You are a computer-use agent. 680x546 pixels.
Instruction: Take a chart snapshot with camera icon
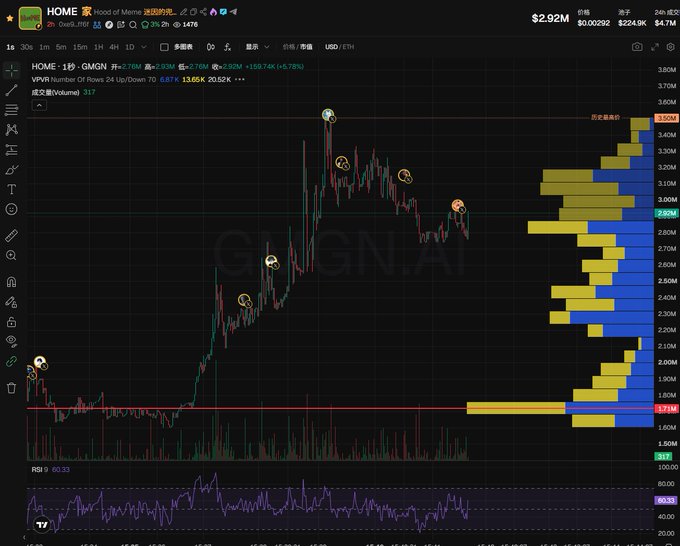(x=637, y=47)
